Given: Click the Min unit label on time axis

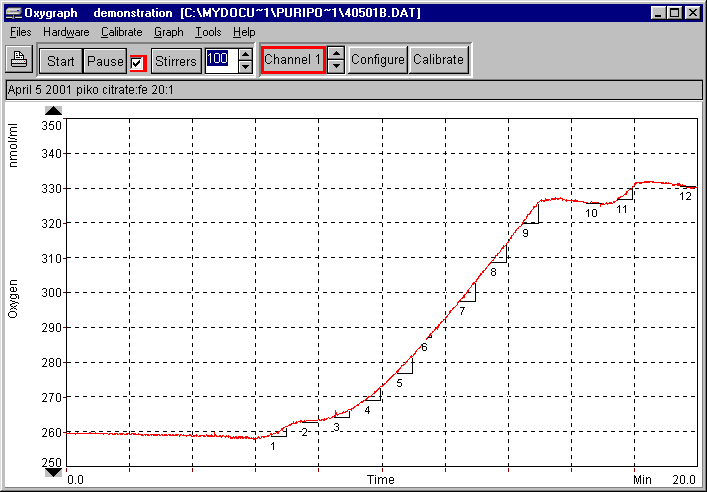Looking at the screenshot, I should [x=642, y=479].
